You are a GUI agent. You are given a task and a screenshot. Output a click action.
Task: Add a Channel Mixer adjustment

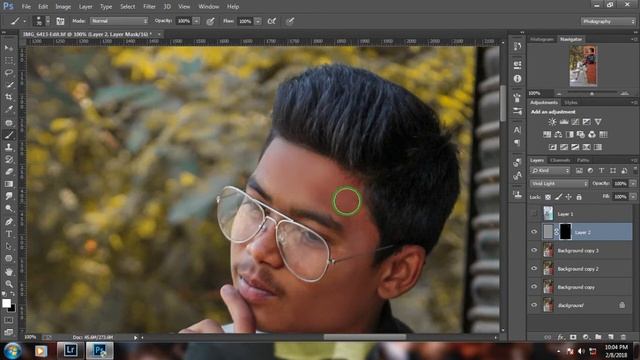(592, 134)
